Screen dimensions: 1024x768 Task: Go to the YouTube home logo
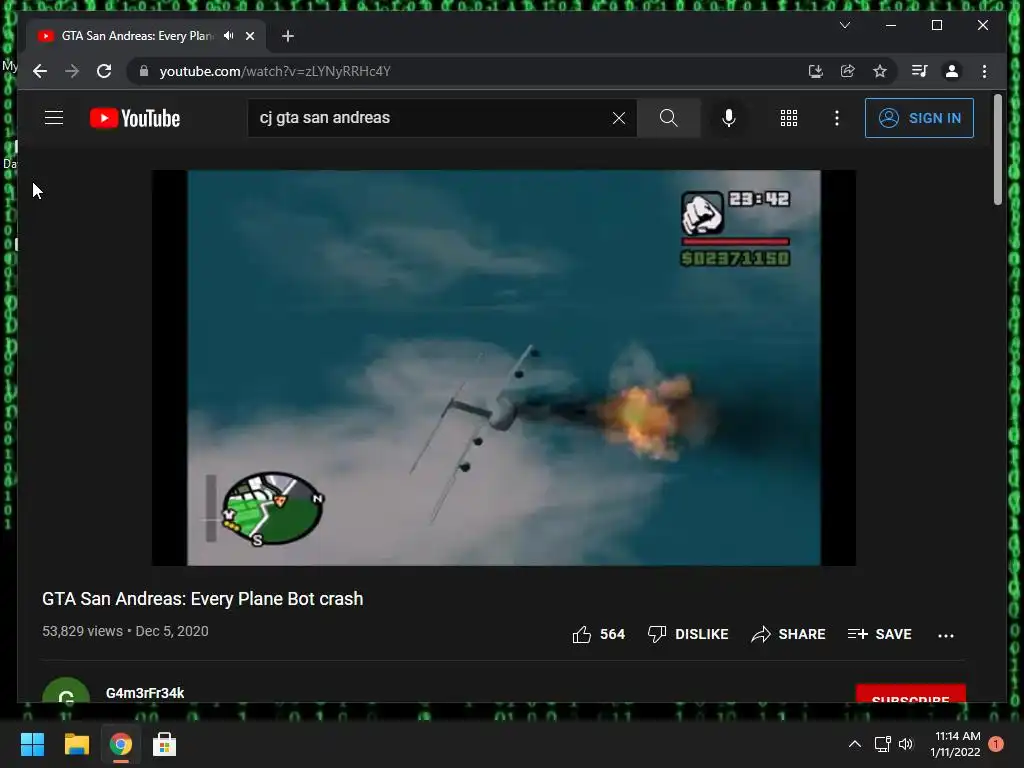pyautogui.click(x=135, y=118)
